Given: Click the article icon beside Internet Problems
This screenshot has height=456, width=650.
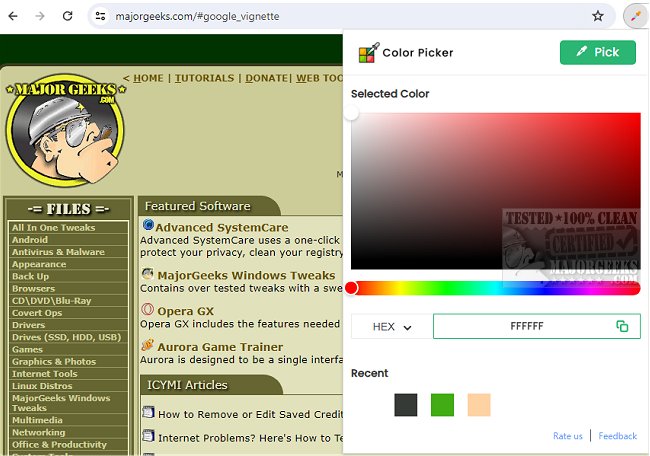Looking at the screenshot, I should pos(148,436).
